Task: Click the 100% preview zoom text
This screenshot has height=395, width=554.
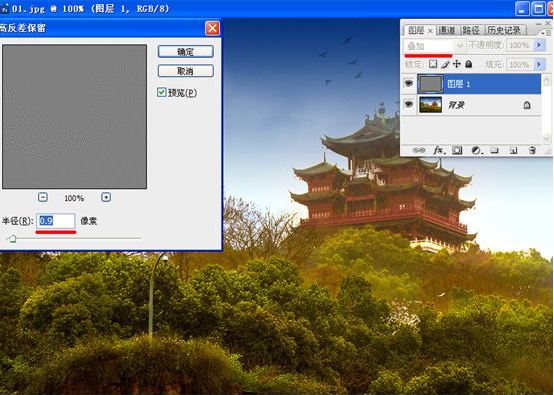Action: pos(74,198)
